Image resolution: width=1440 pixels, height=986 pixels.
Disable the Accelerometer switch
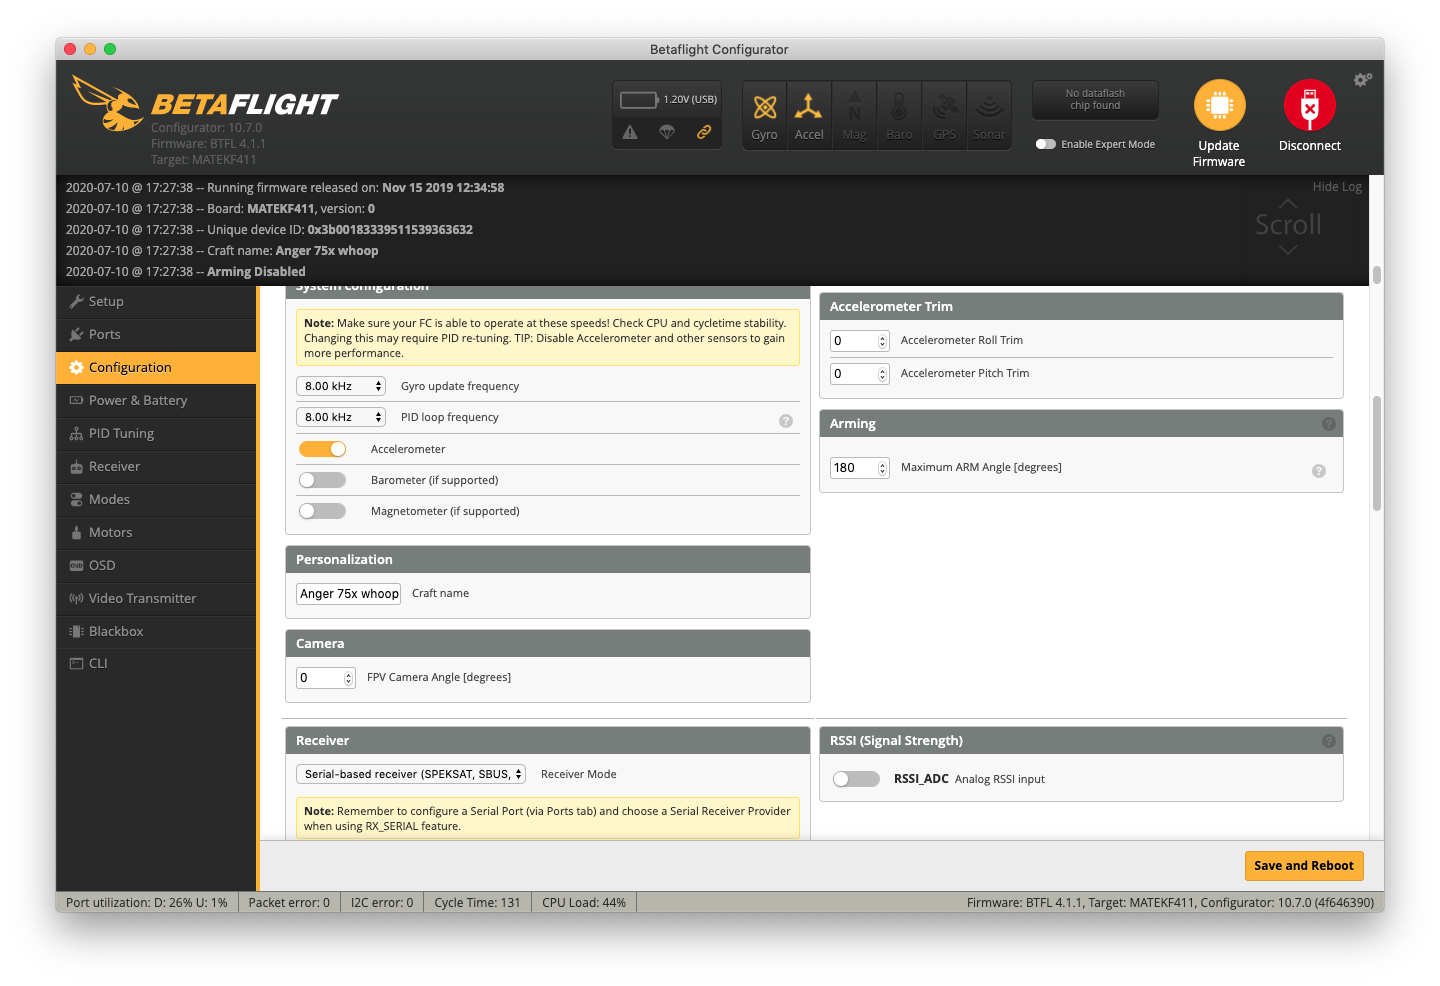322,449
